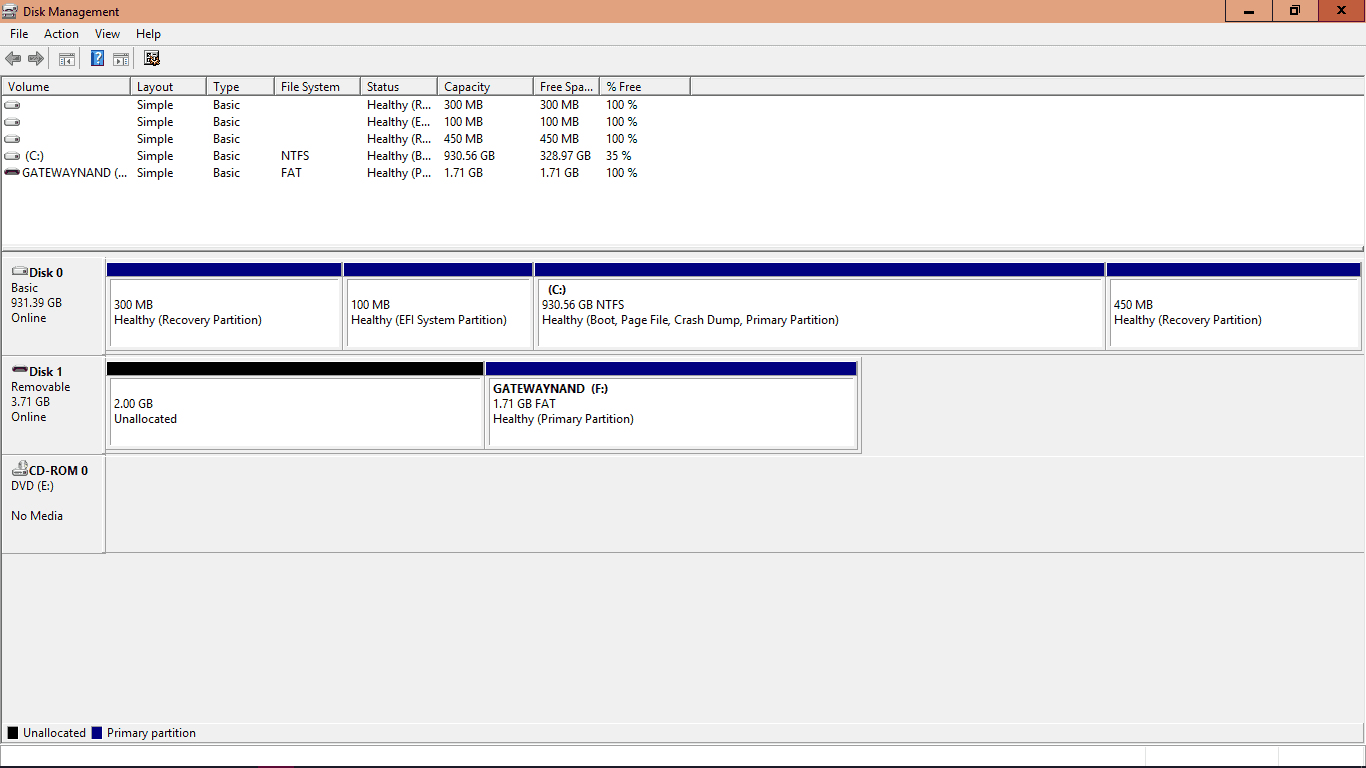Minimize the Disk Management window
The image size is (1366, 768).
pyautogui.click(x=1249, y=10)
